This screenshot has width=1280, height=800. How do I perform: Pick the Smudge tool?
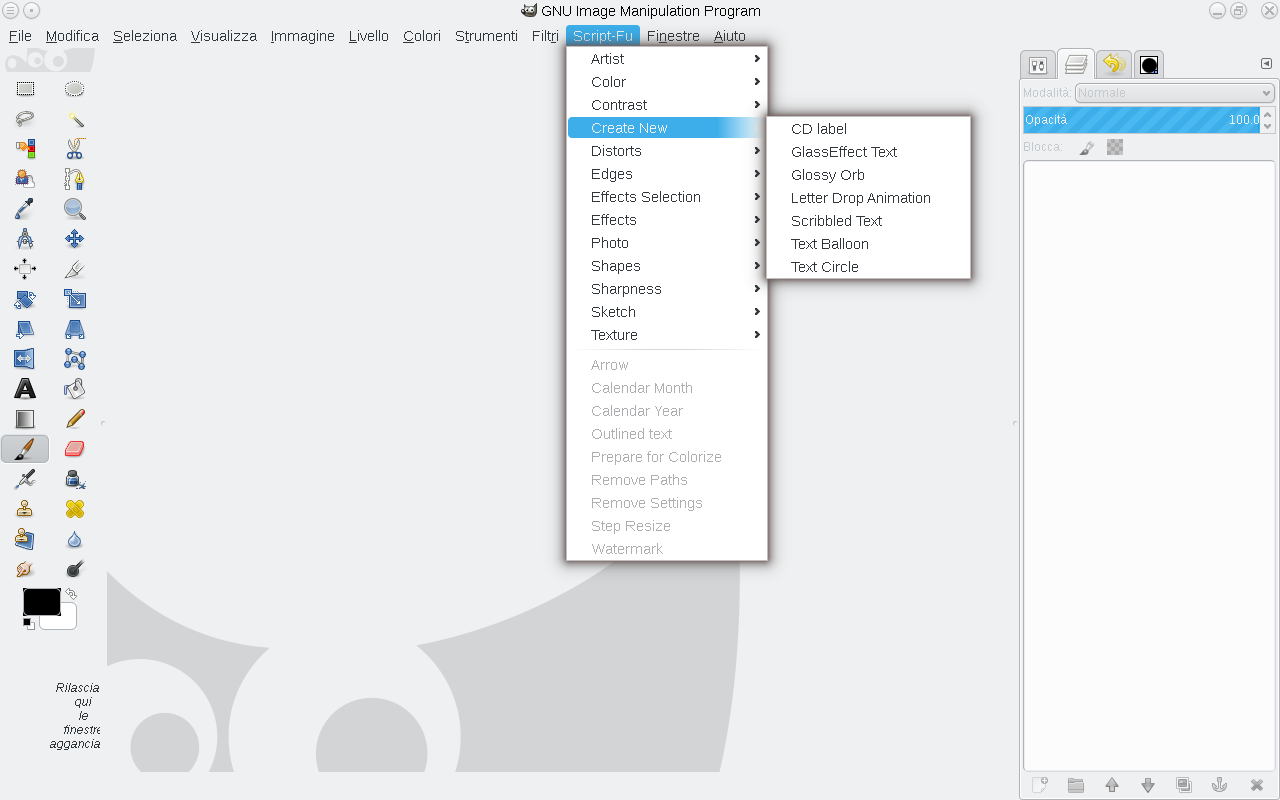pyautogui.click(x=25, y=569)
